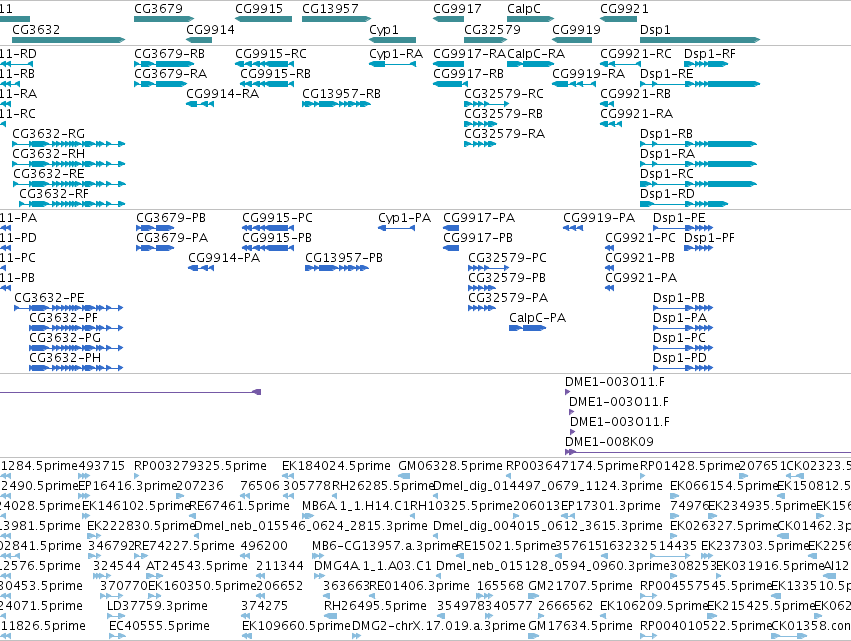The height and width of the screenshot is (641, 851).
Task: Select the Cyp1 gene label
Action: tap(384, 29)
